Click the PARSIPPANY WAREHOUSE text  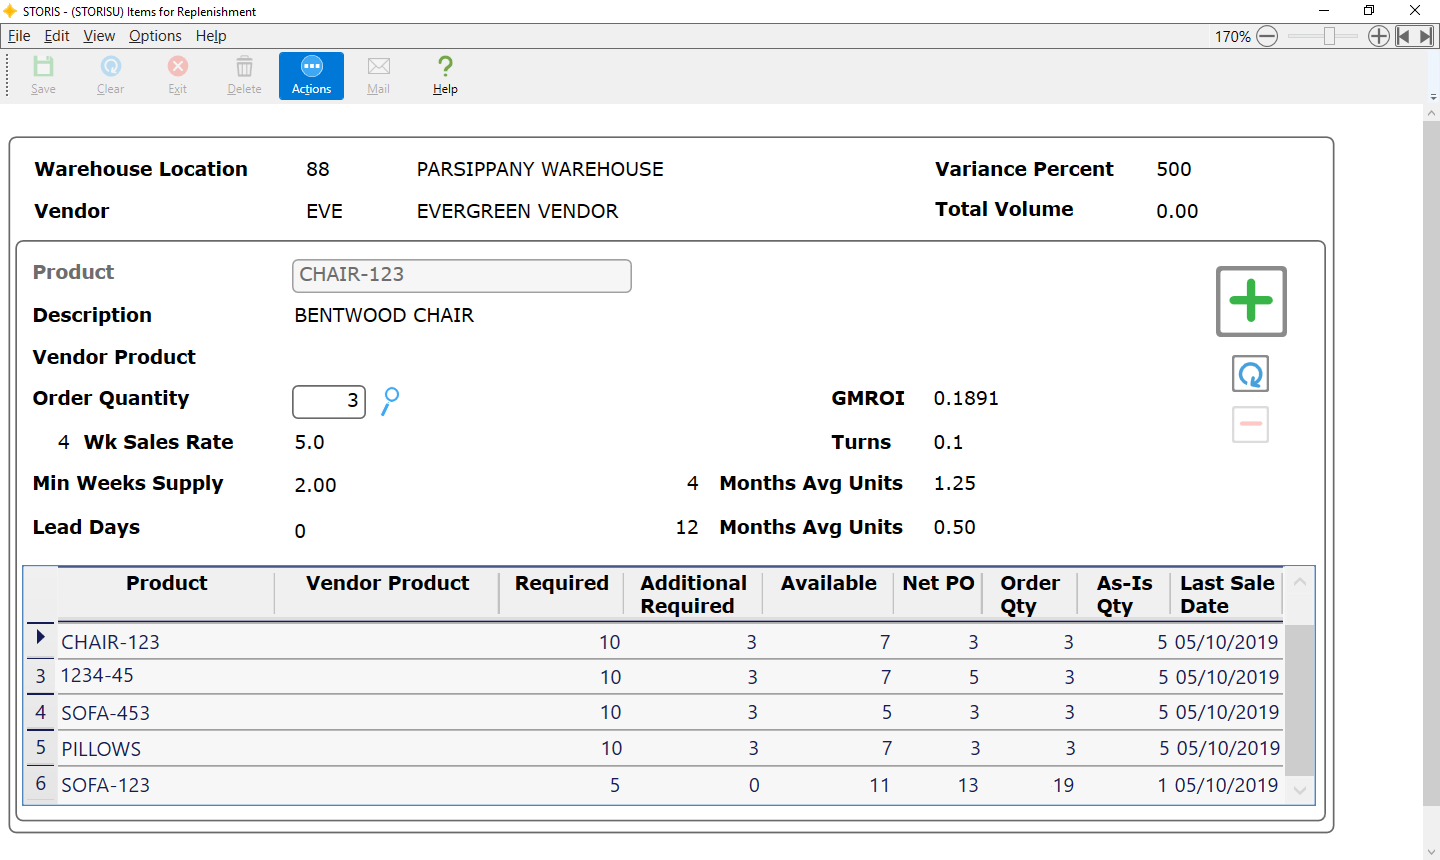[540, 169]
